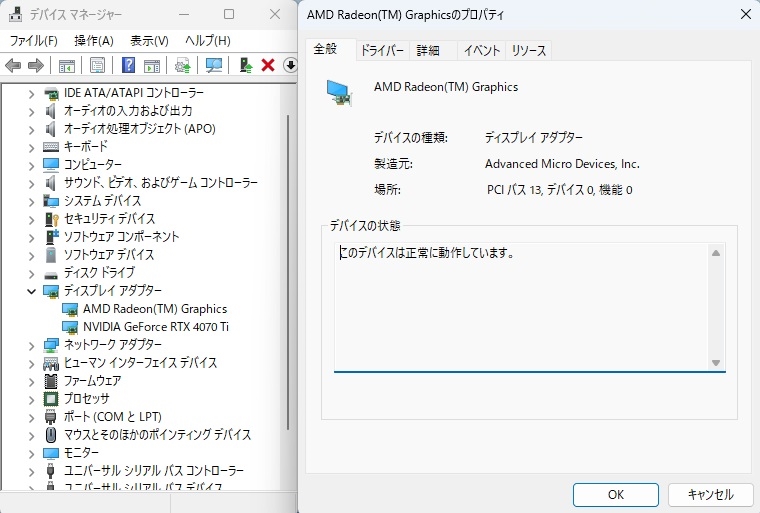Switch to the イベント tab
The image size is (760, 513).
coord(481,50)
